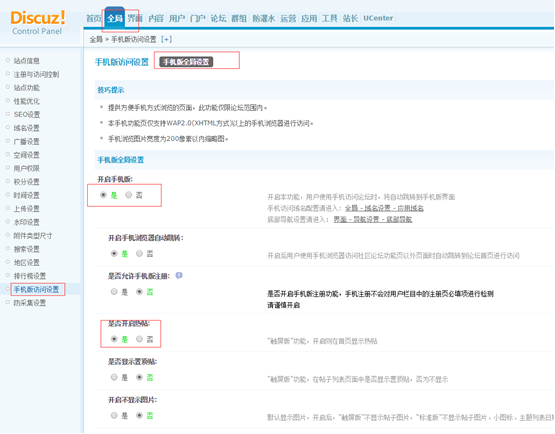Open 水印设置 in the left sidebar
Screen dimensions: 555x434
[x=27, y=222]
